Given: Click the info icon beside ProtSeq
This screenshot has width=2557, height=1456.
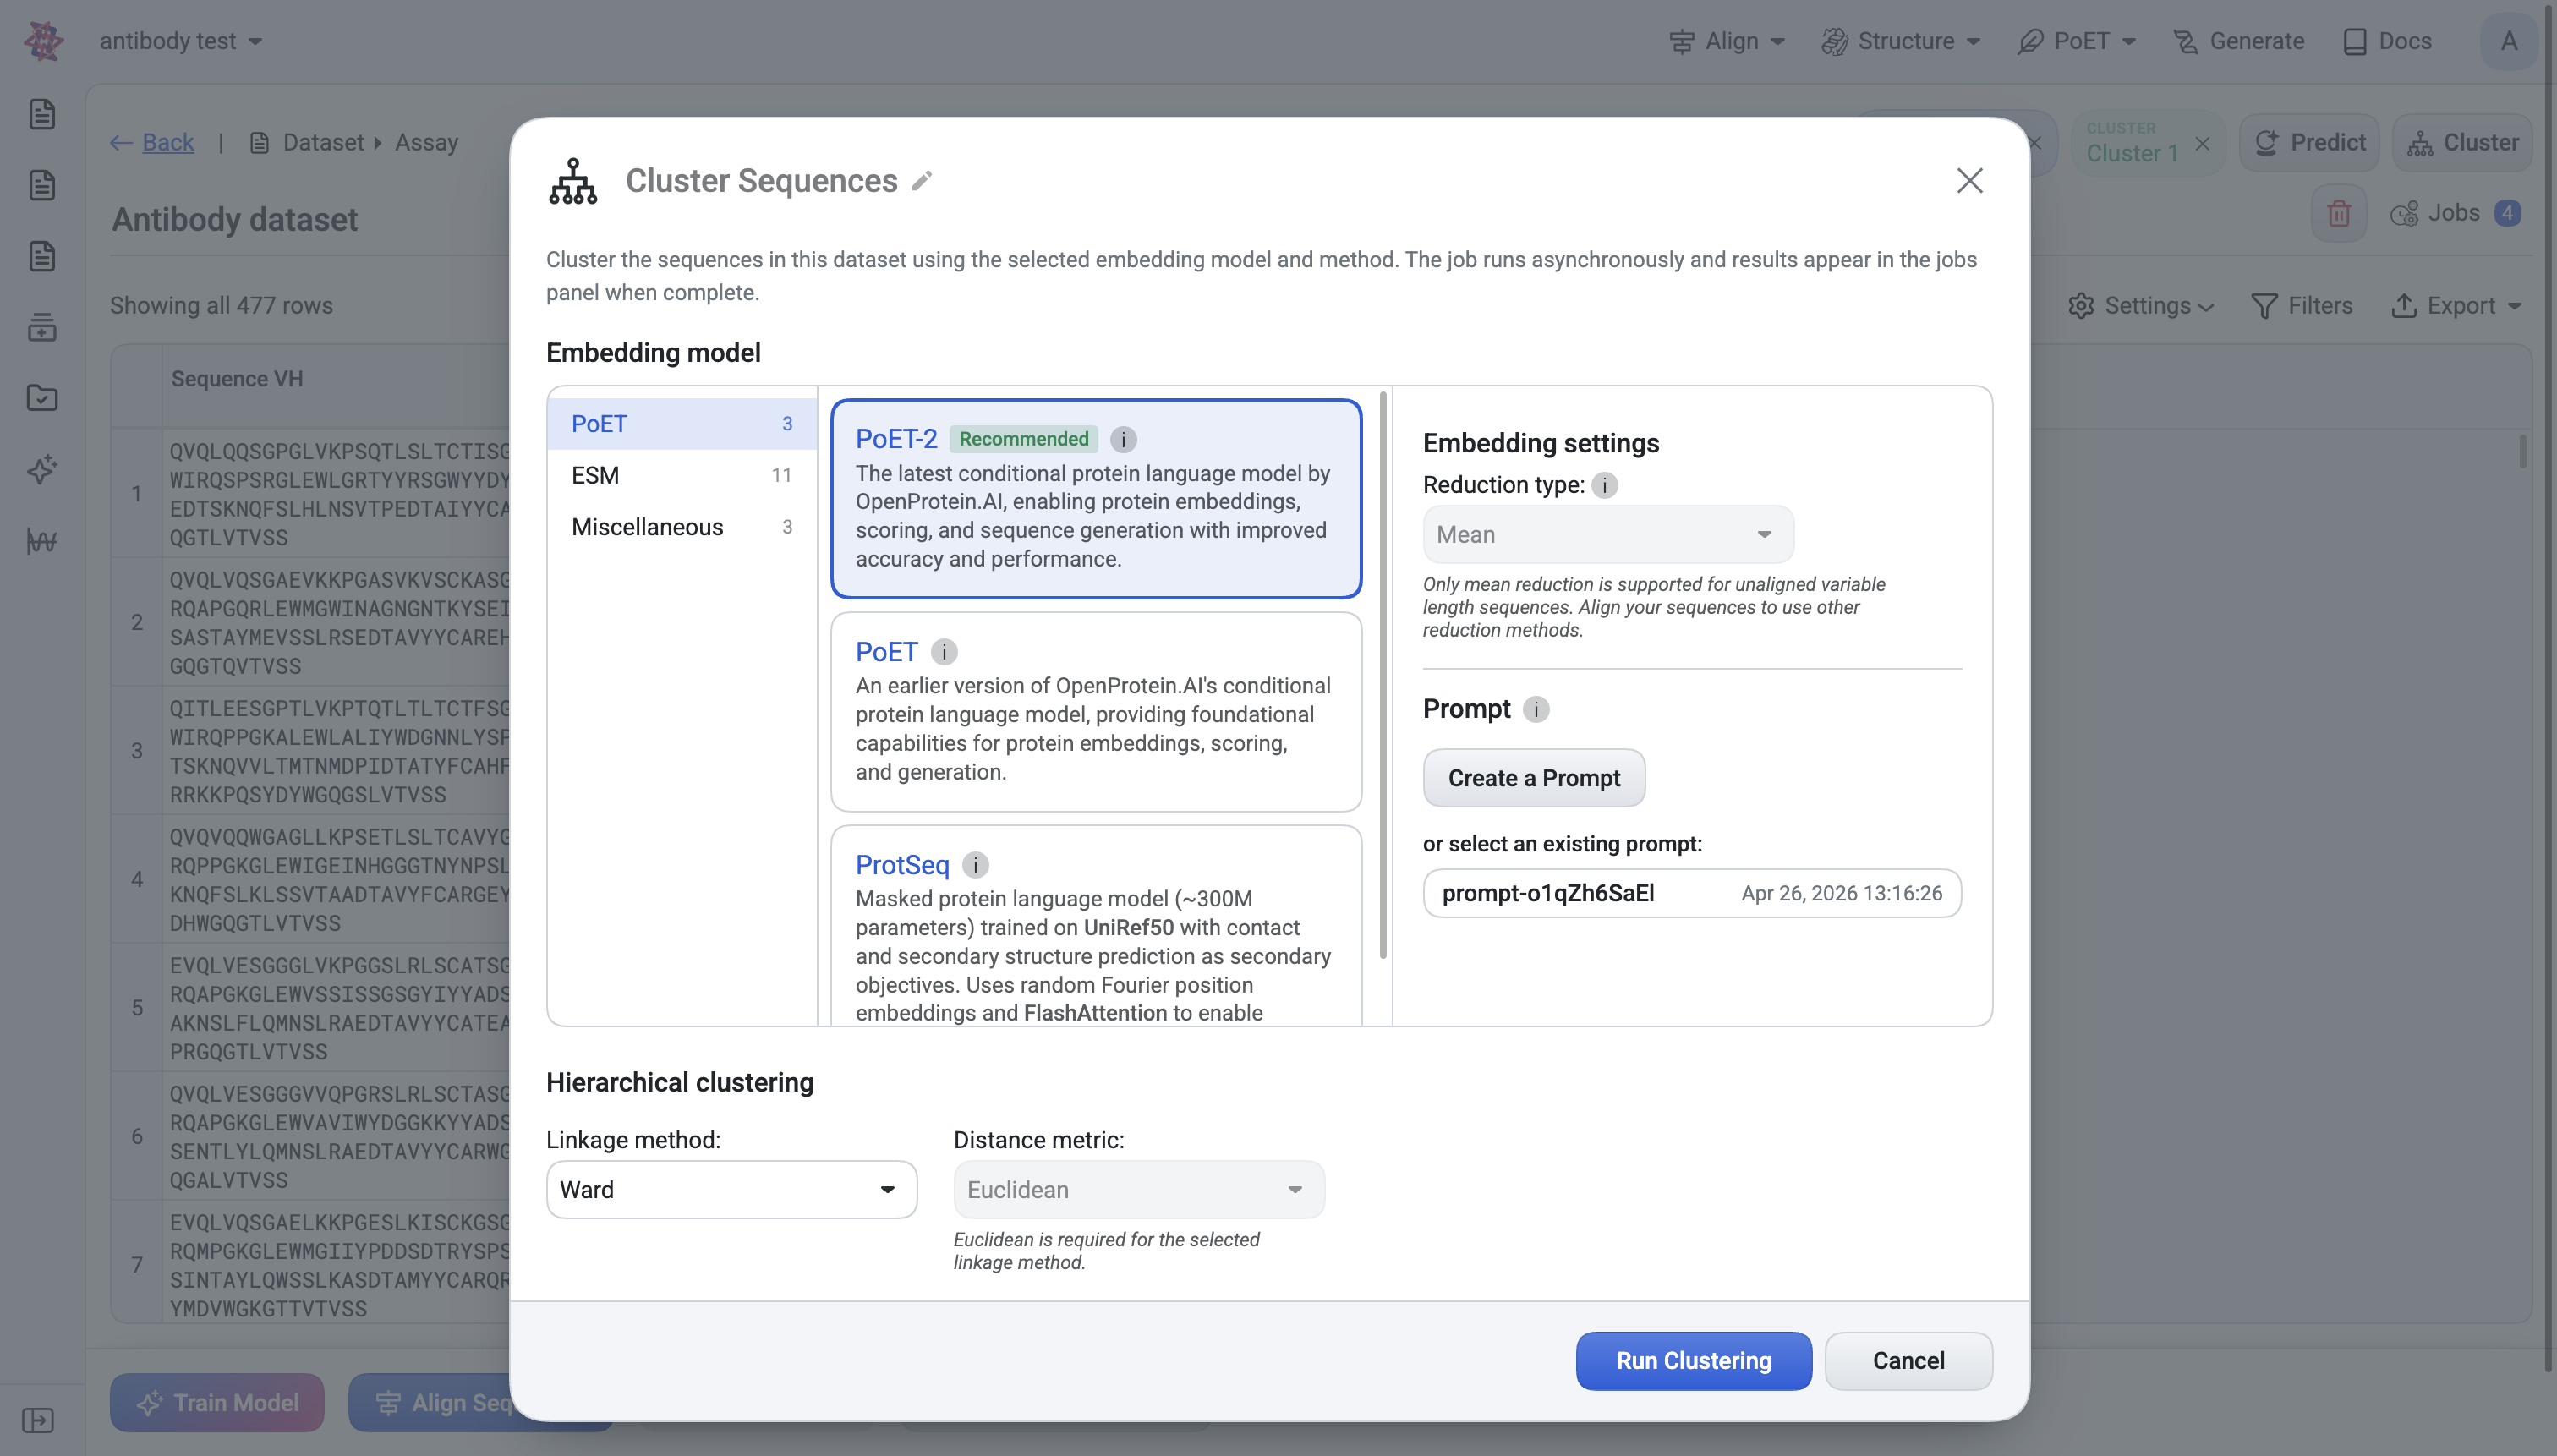Looking at the screenshot, I should (975, 865).
